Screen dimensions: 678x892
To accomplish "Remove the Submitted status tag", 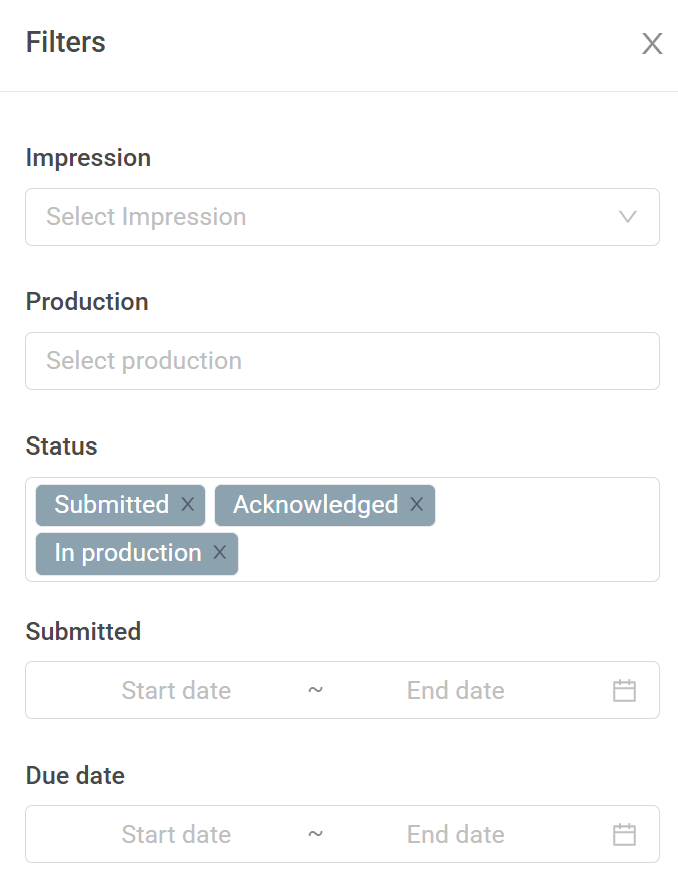I will (x=188, y=505).
